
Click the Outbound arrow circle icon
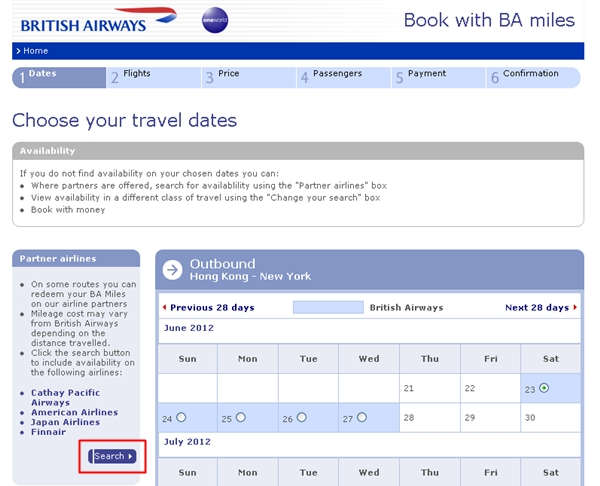click(173, 270)
